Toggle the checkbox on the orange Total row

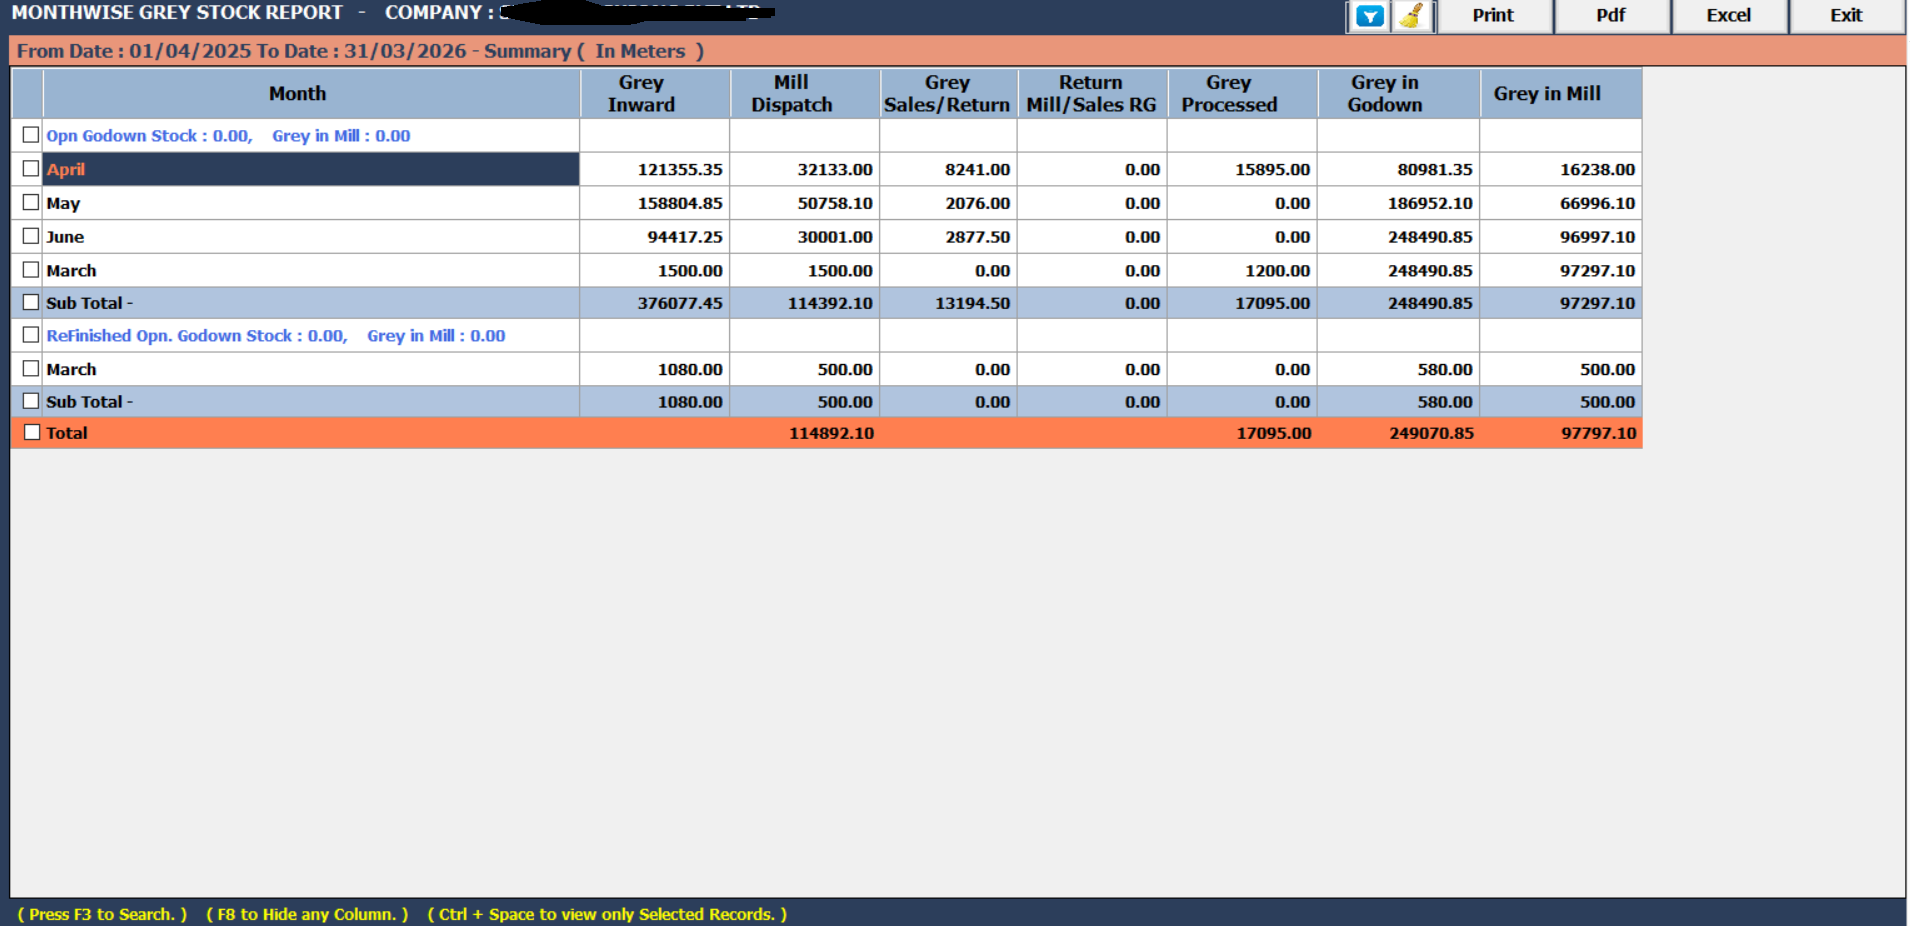click(32, 433)
